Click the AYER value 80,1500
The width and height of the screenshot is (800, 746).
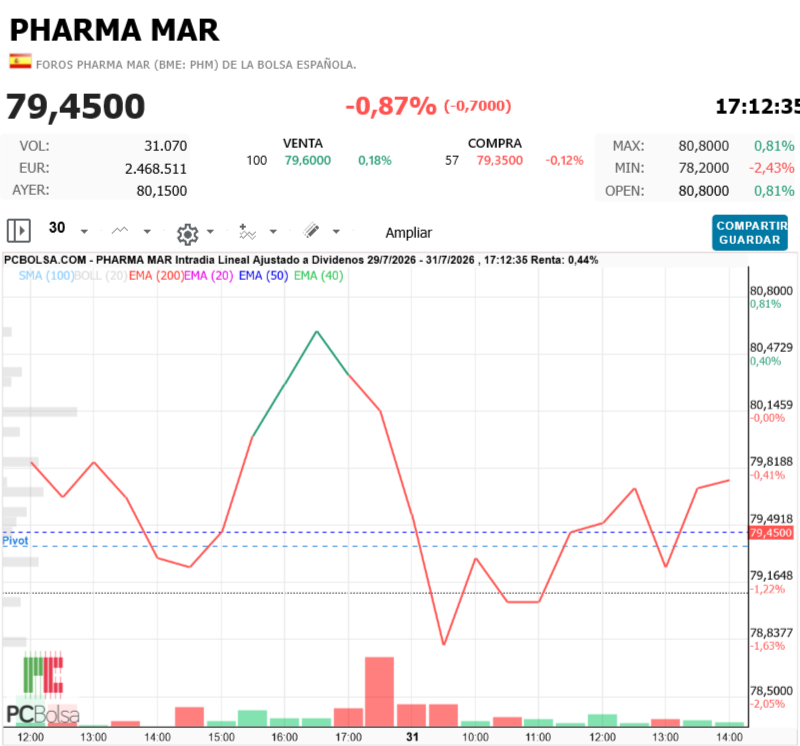[162, 191]
